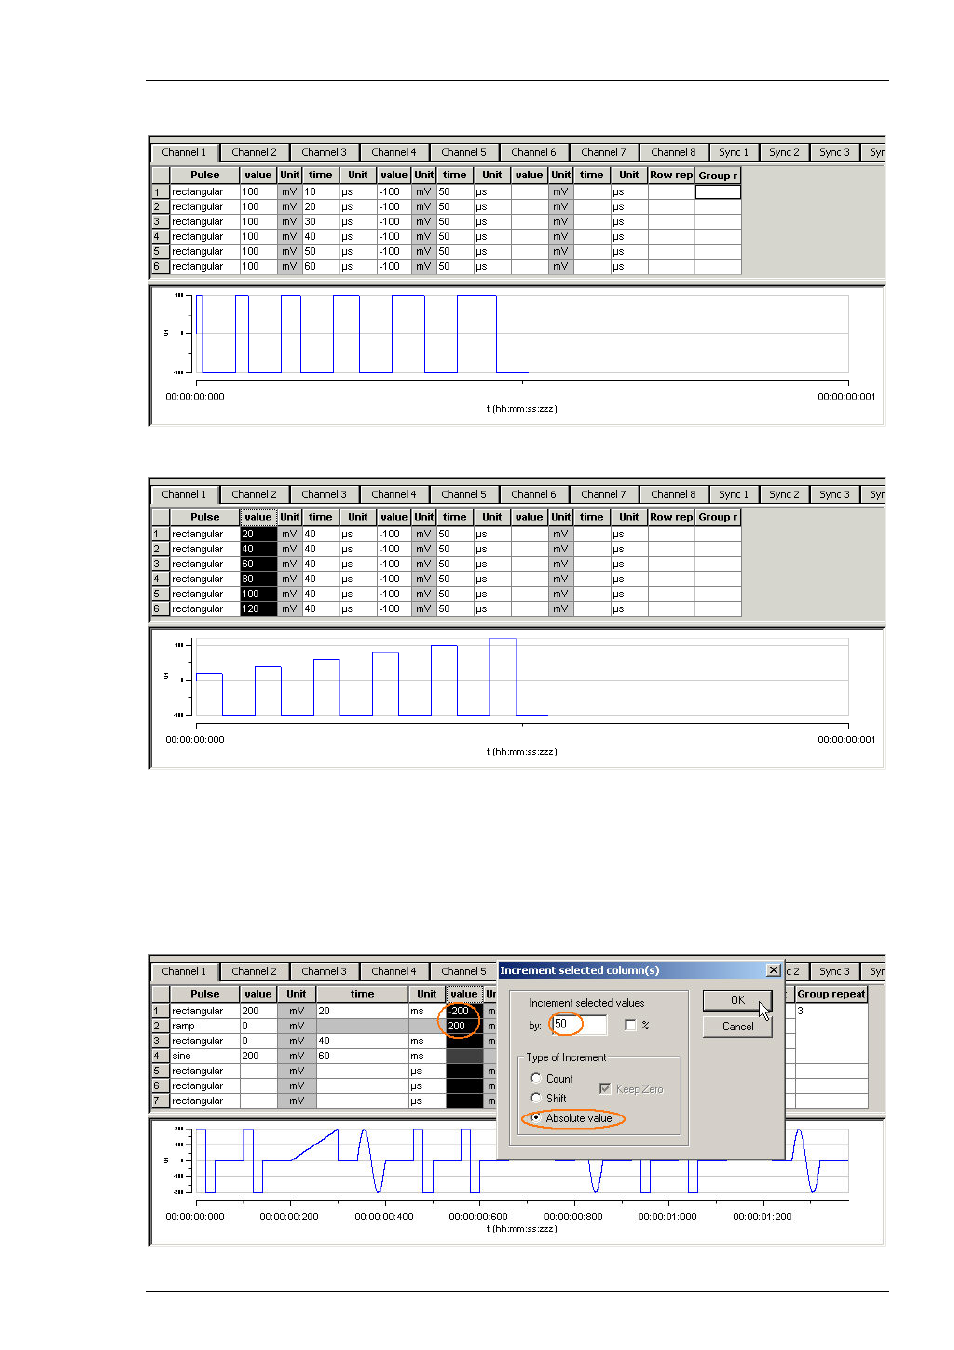Click 'Group repeat' column header in bottom table
This screenshot has width=954, height=1350.
[x=831, y=994]
